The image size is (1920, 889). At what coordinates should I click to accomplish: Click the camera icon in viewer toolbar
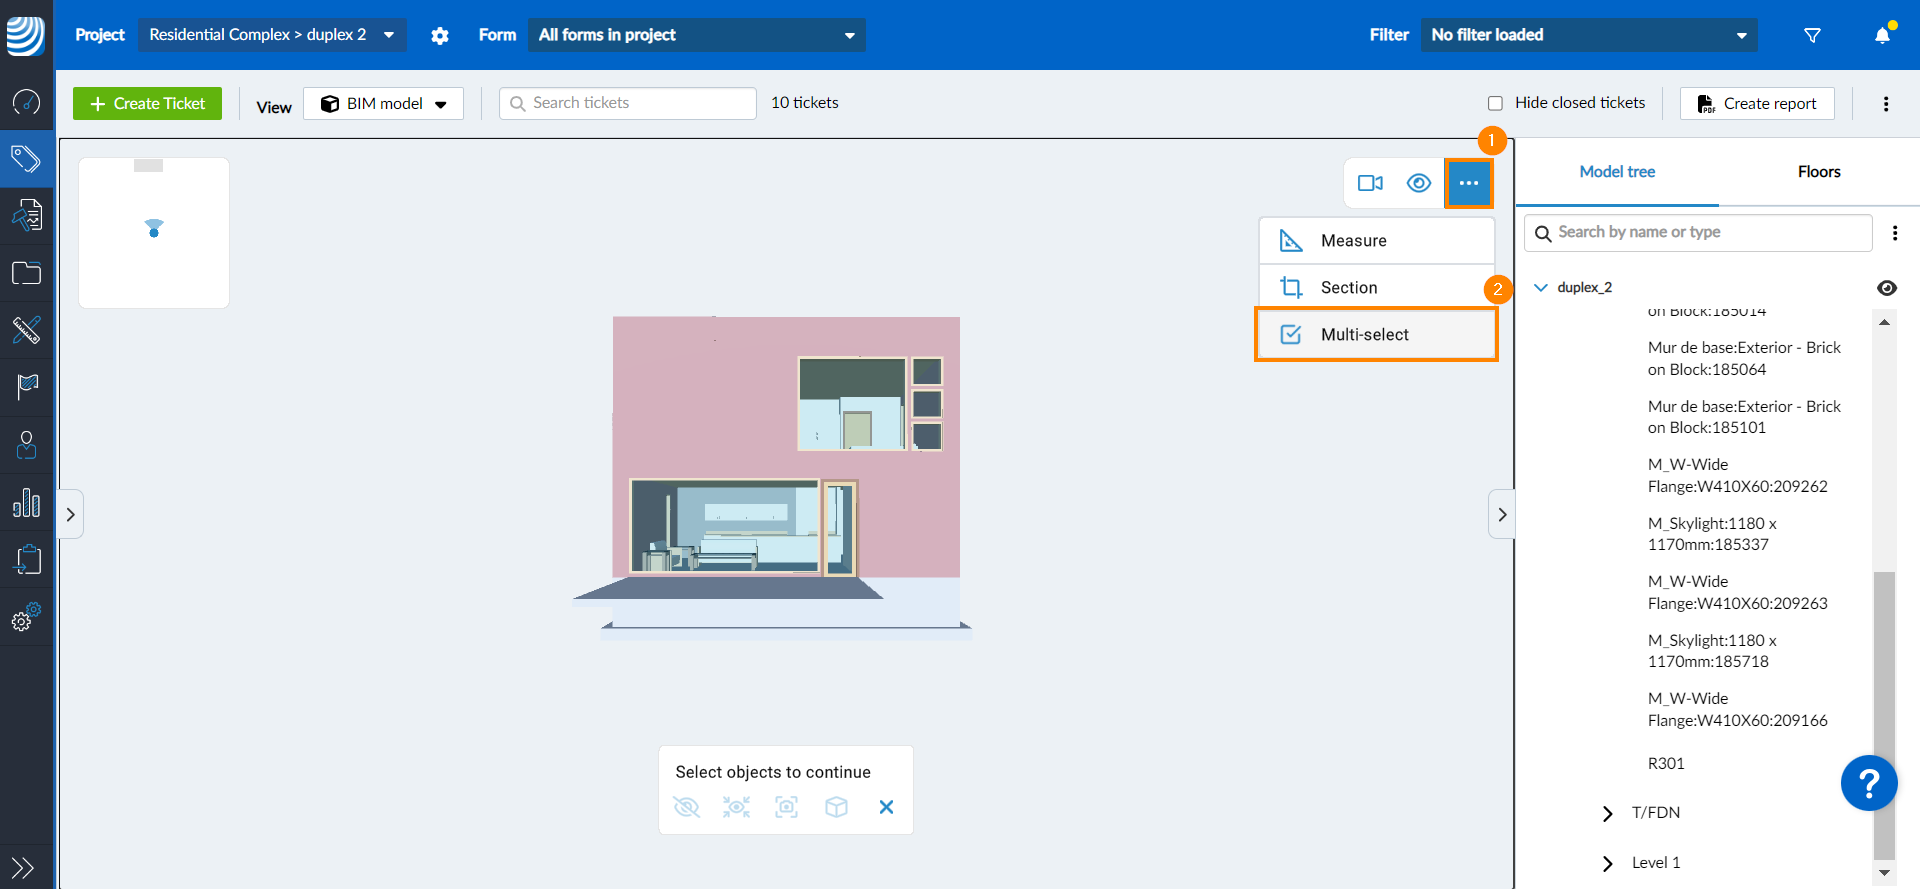(x=1370, y=183)
